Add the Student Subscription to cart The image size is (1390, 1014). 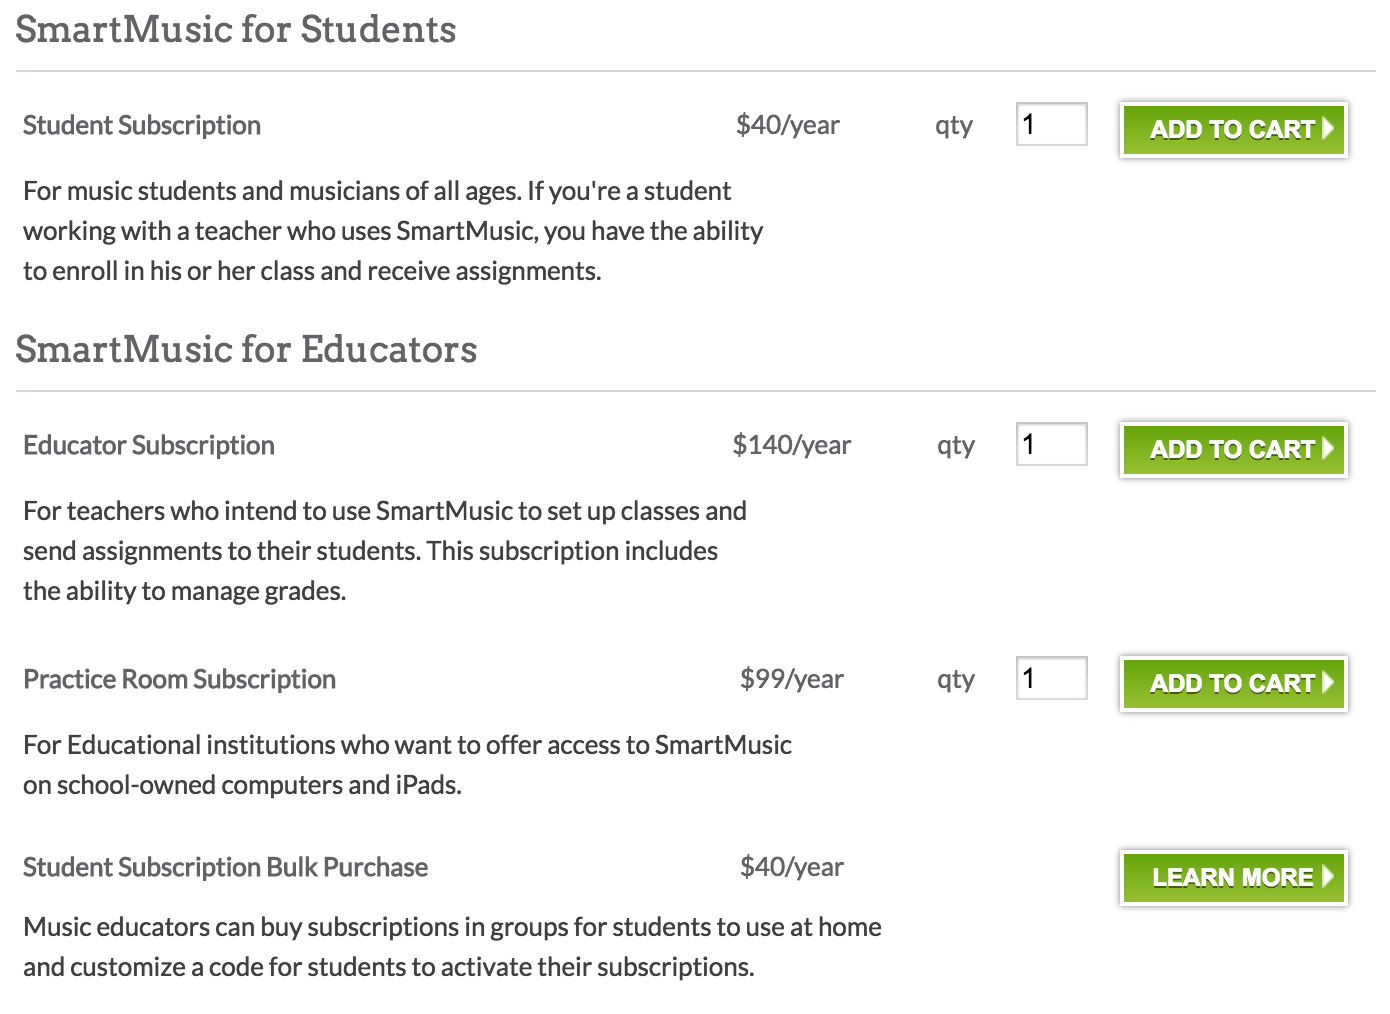click(x=1232, y=130)
